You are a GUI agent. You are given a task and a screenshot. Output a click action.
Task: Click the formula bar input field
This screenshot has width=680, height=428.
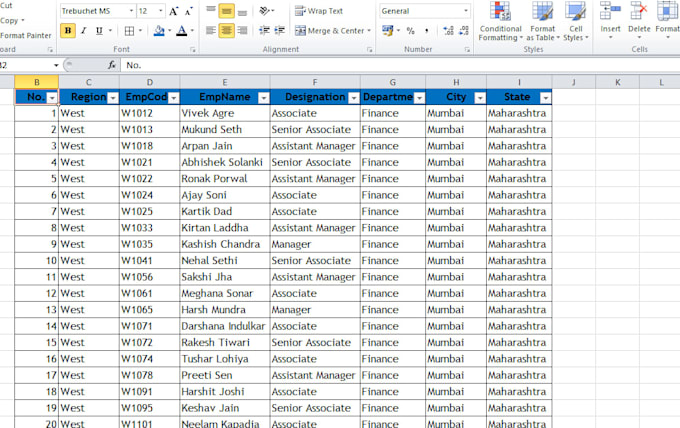[x=399, y=65]
